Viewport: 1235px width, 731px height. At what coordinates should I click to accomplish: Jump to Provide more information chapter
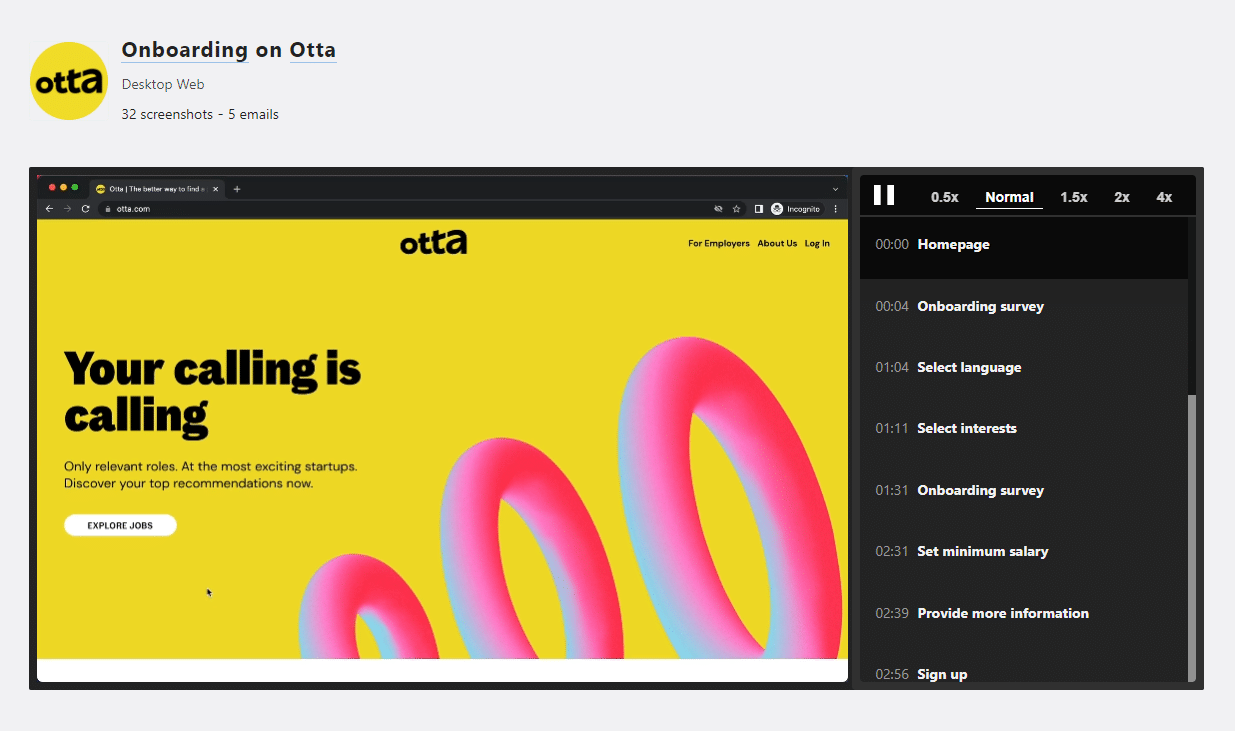pos(1024,614)
